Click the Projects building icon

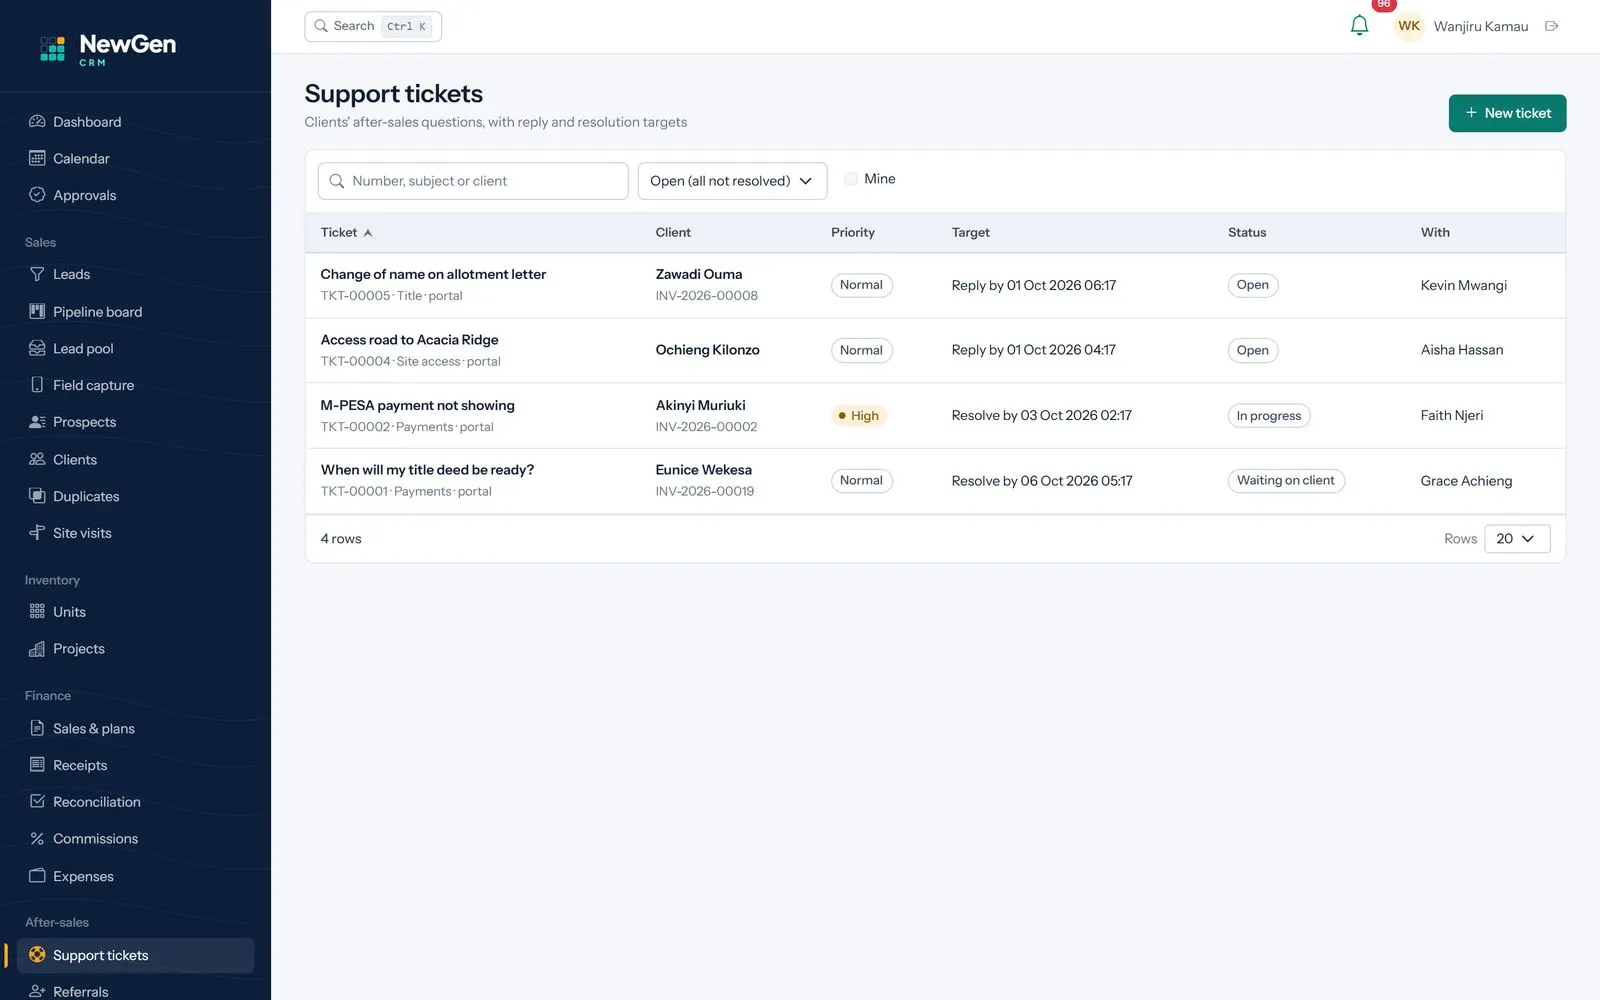(x=37, y=649)
